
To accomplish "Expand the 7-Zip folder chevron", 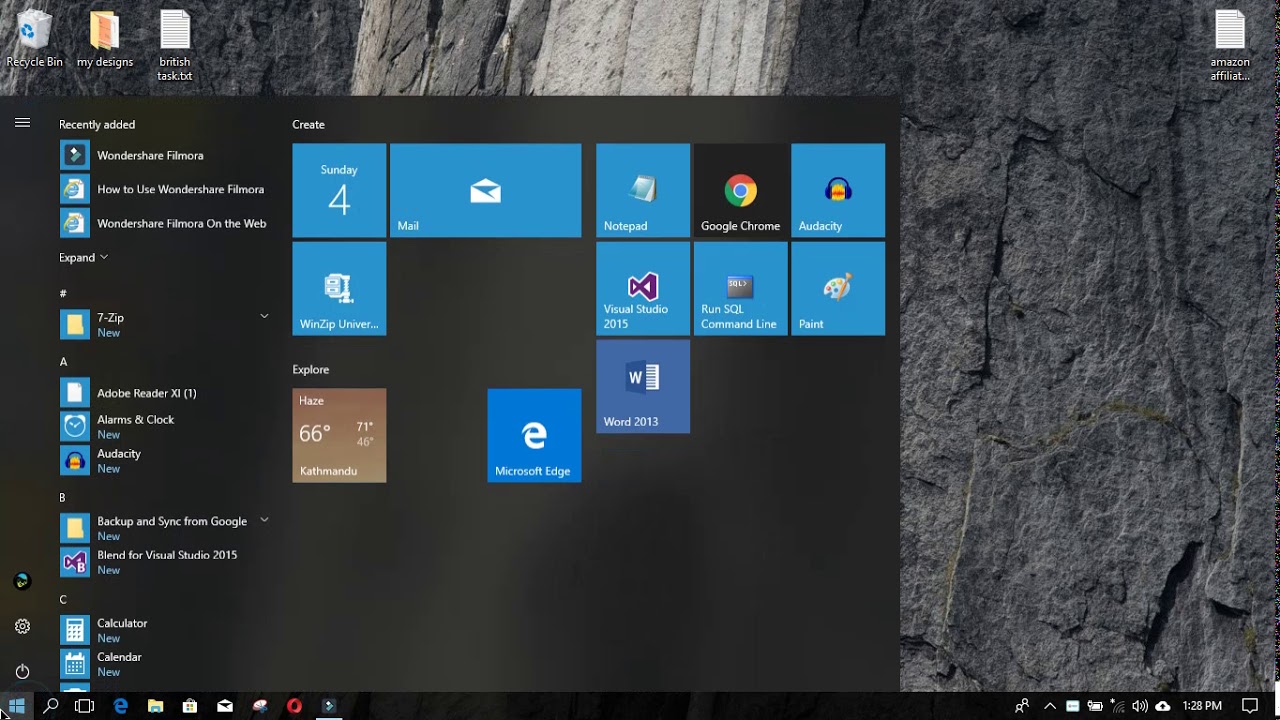I will point(264,316).
